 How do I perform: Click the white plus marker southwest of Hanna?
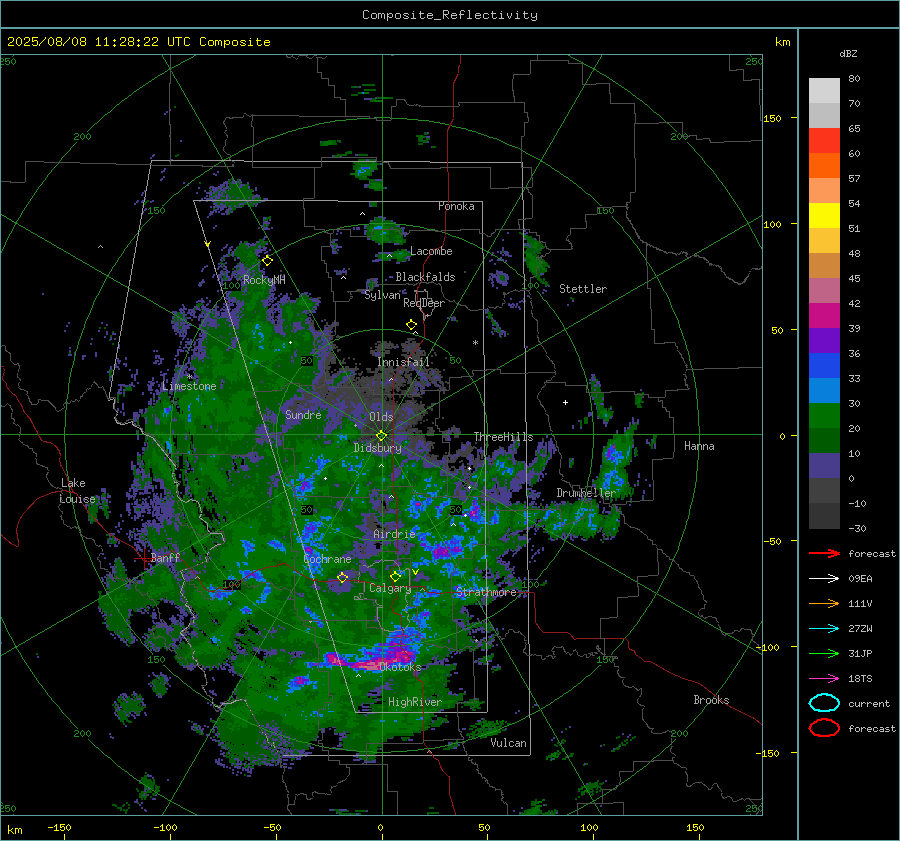point(565,402)
